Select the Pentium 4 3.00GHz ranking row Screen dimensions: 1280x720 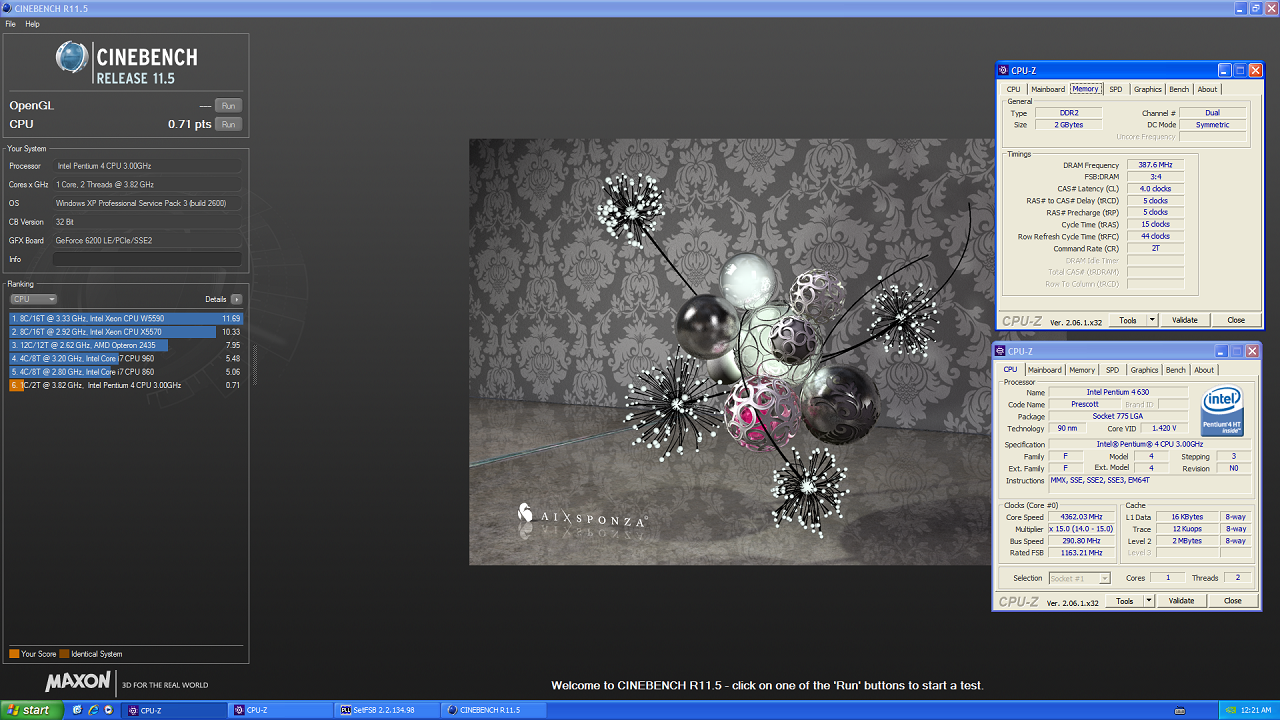click(126, 385)
